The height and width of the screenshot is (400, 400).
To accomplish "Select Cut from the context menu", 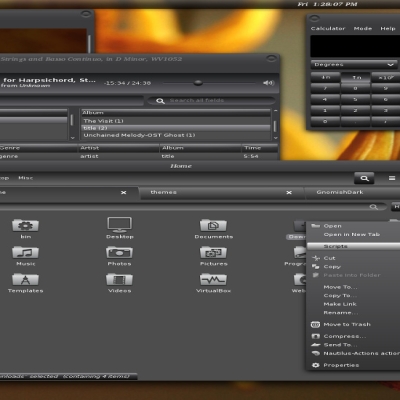I will pos(353,258).
